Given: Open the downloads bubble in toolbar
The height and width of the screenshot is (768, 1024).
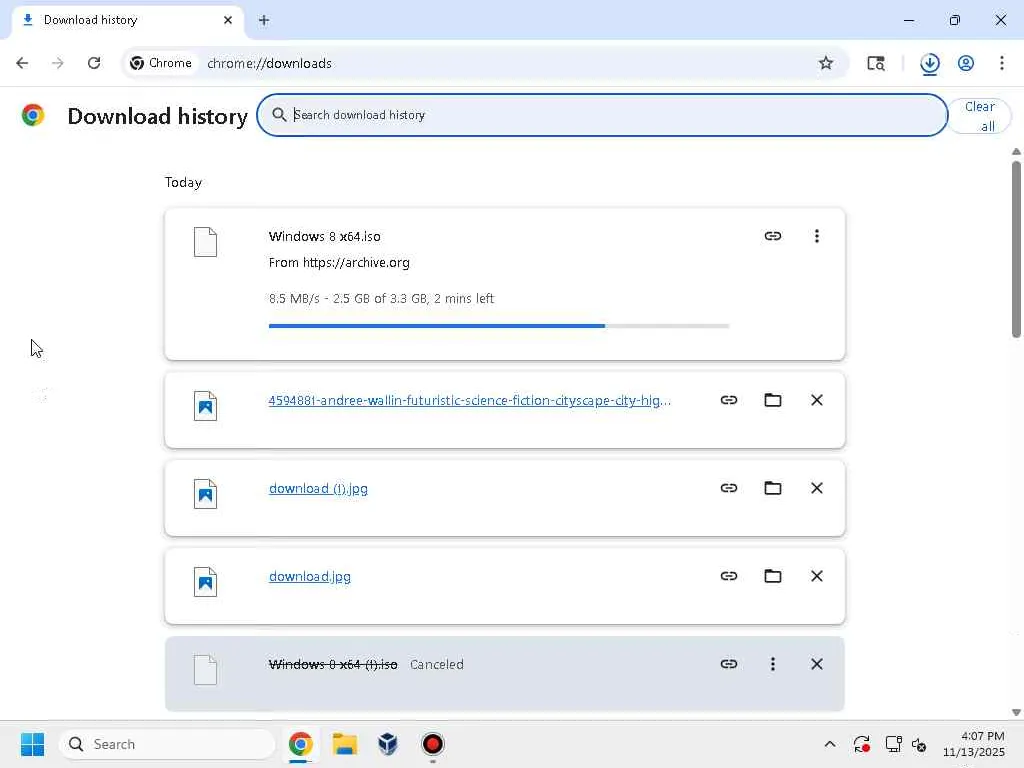Looking at the screenshot, I should click(930, 63).
